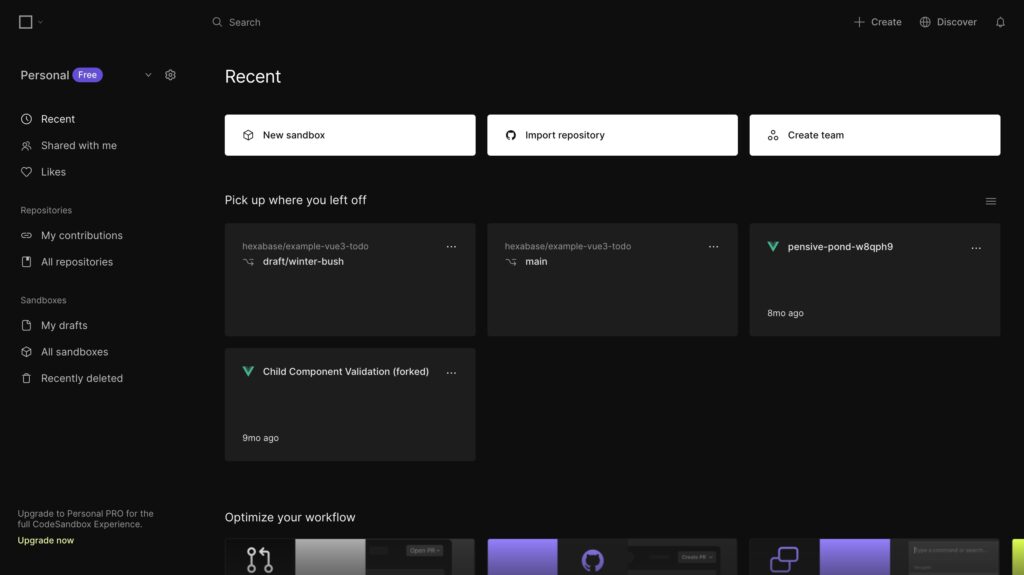Open the Discover globe link
The width and height of the screenshot is (1024, 575).
click(x=948, y=22)
